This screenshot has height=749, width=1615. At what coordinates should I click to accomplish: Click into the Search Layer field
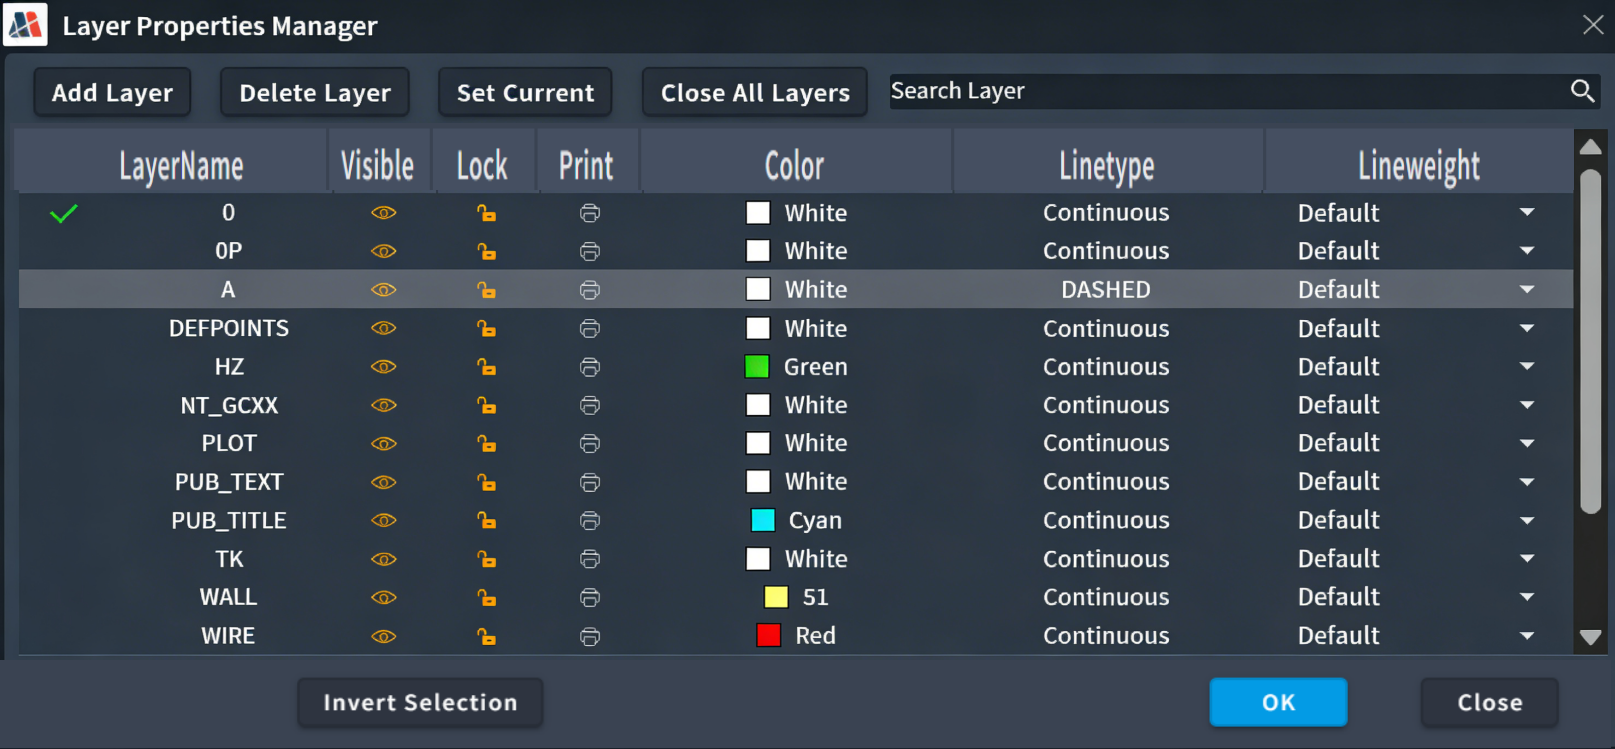tap(1220, 91)
